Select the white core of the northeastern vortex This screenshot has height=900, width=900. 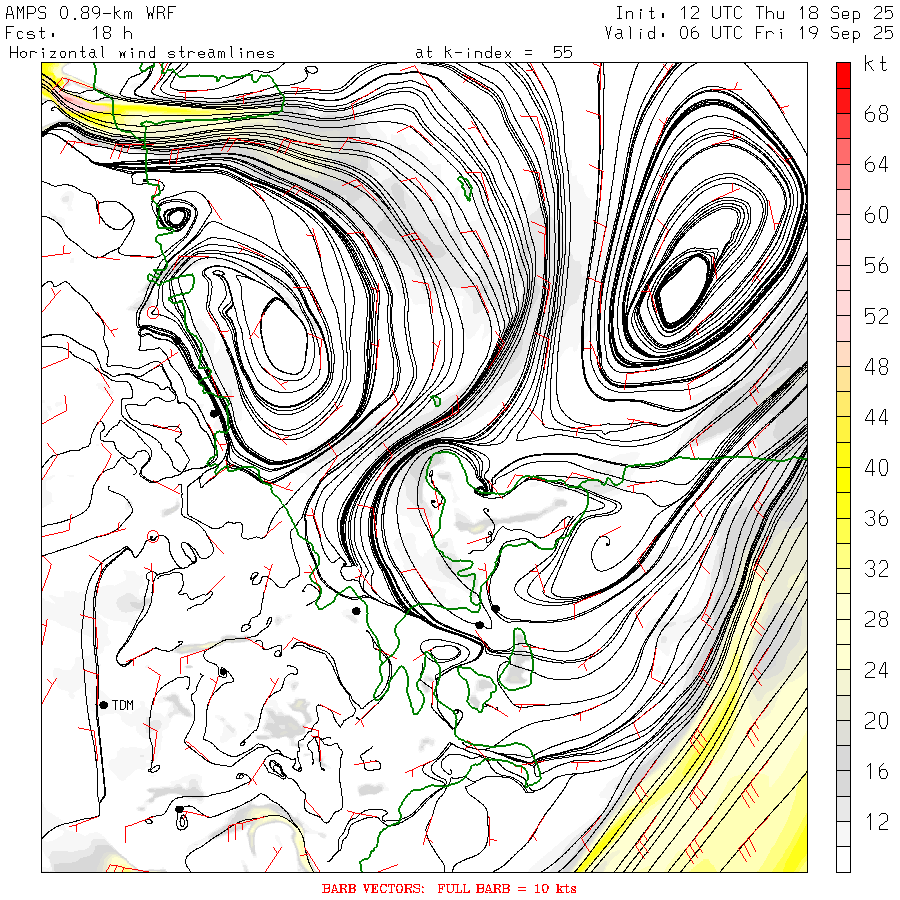684,289
